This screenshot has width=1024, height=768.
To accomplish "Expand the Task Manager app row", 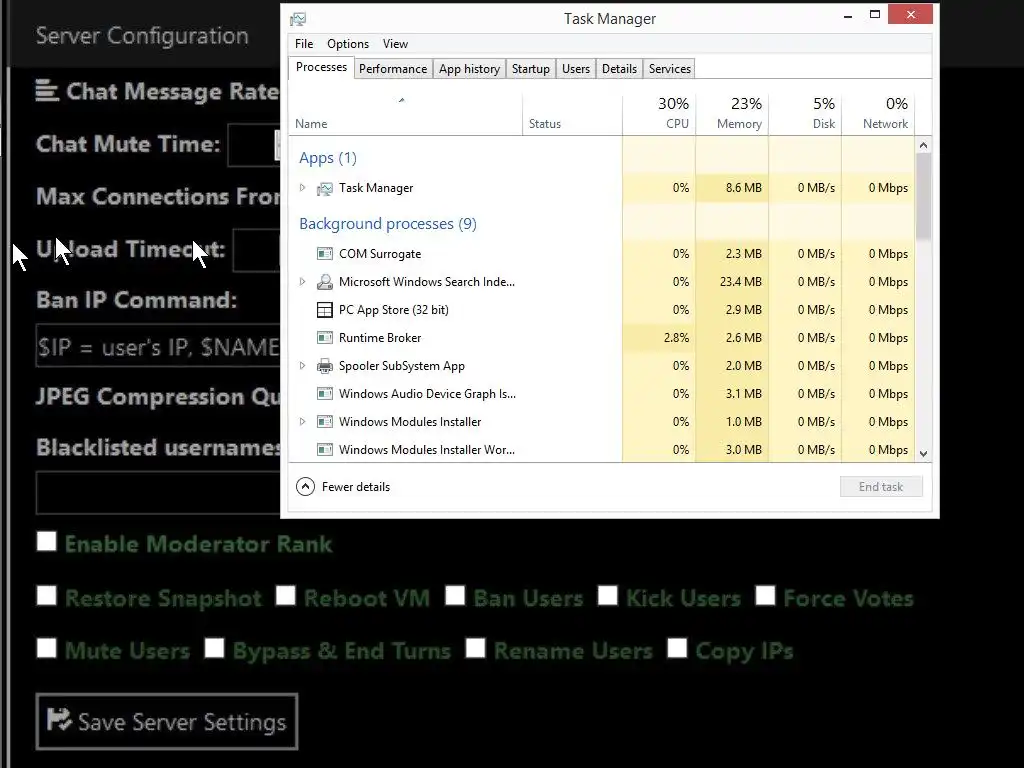I will pos(302,187).
